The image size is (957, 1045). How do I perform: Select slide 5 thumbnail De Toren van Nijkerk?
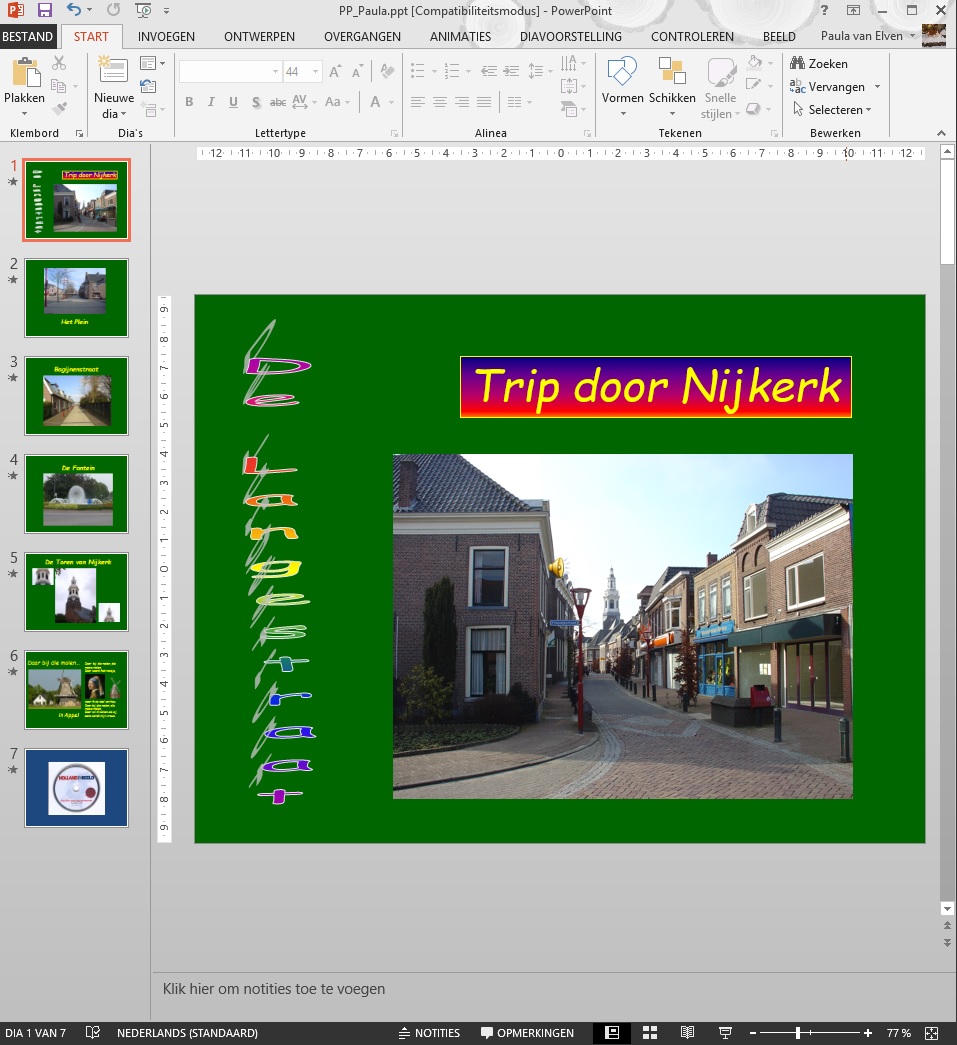pyautogui.click(x=77, y=592)
